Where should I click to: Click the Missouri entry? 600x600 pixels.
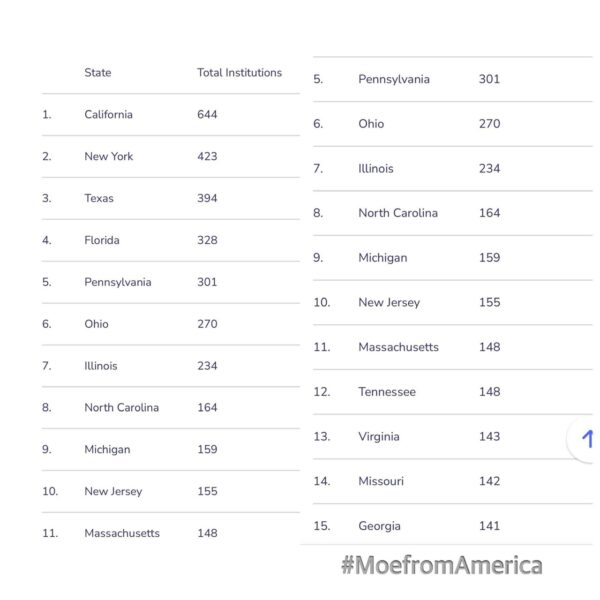(x=381, y=481)
